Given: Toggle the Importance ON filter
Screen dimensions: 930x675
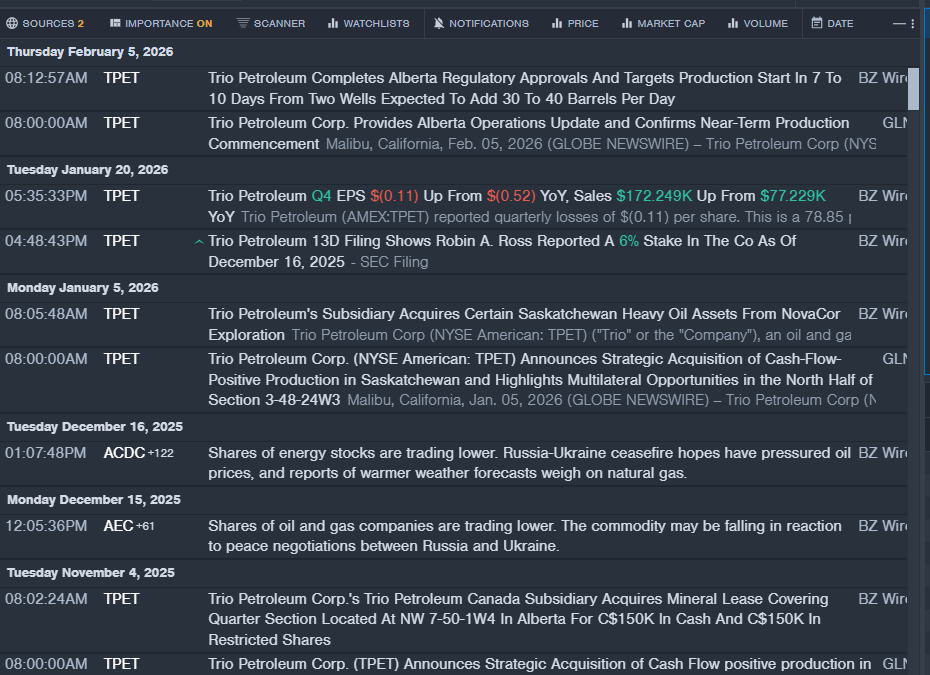Looking at the screenshot, I should [x=161, y=23].
